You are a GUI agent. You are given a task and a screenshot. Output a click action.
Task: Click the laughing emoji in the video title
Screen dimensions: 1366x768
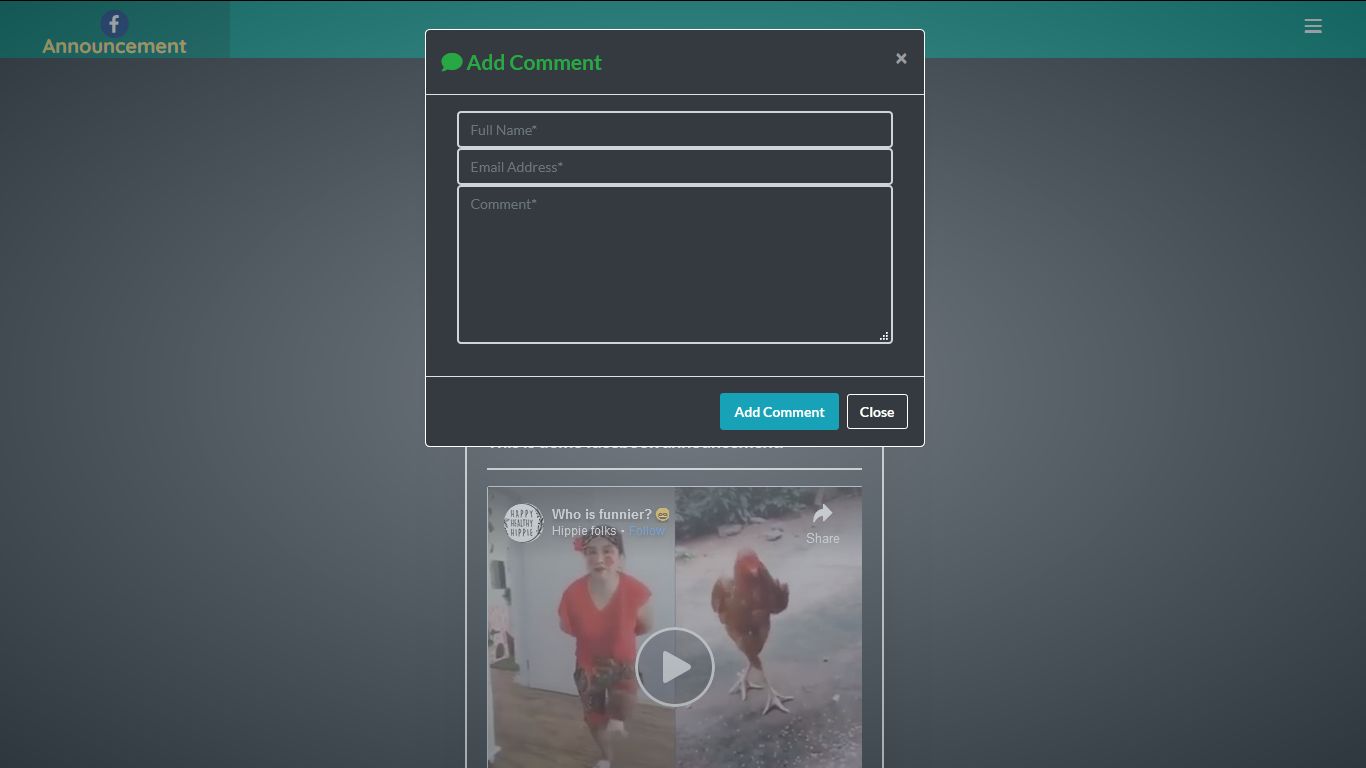pyautogui.click(x=662, y=514)
